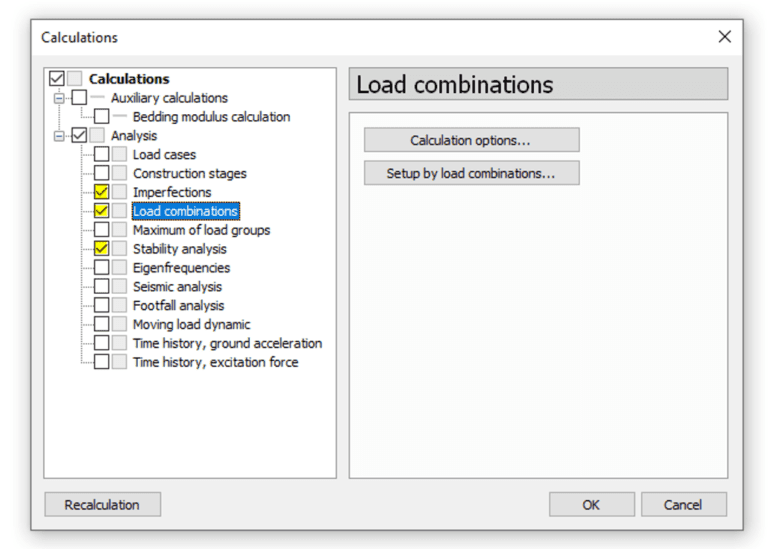Image resolution: width=768 pixels, height=549 pixels.
Task: Confirm the dialog with OK
Action: point(592,504)
